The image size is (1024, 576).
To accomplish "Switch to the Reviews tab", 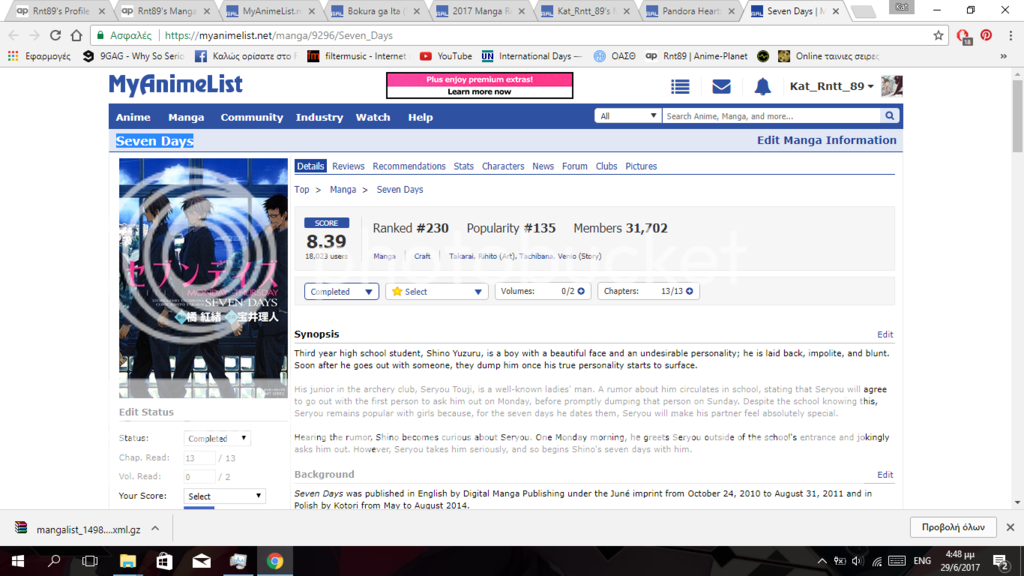I will [x=348, y=166].
